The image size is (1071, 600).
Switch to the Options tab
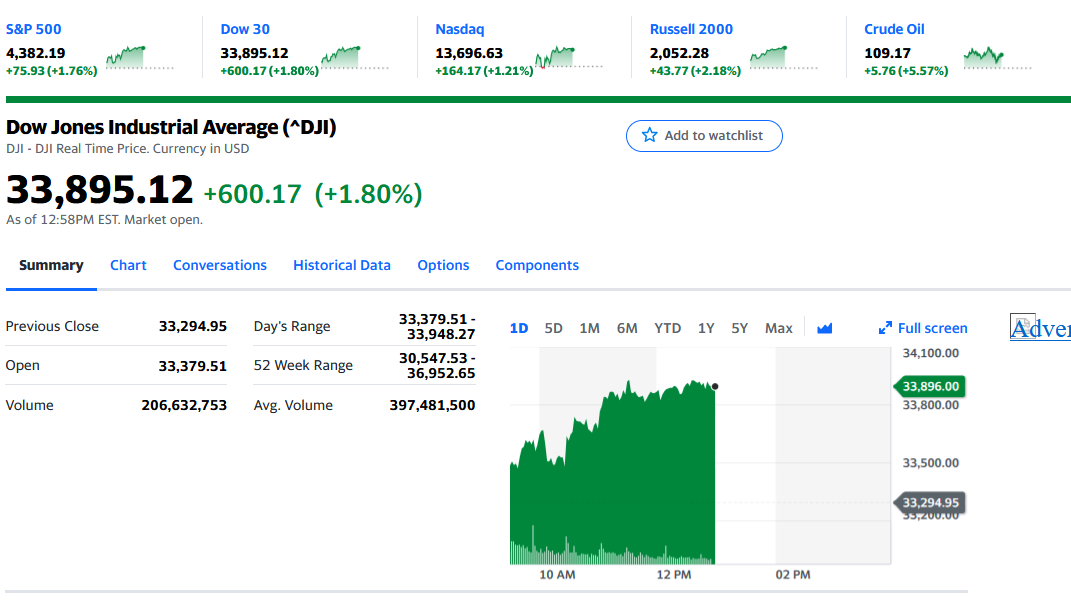tap(443, 265)
